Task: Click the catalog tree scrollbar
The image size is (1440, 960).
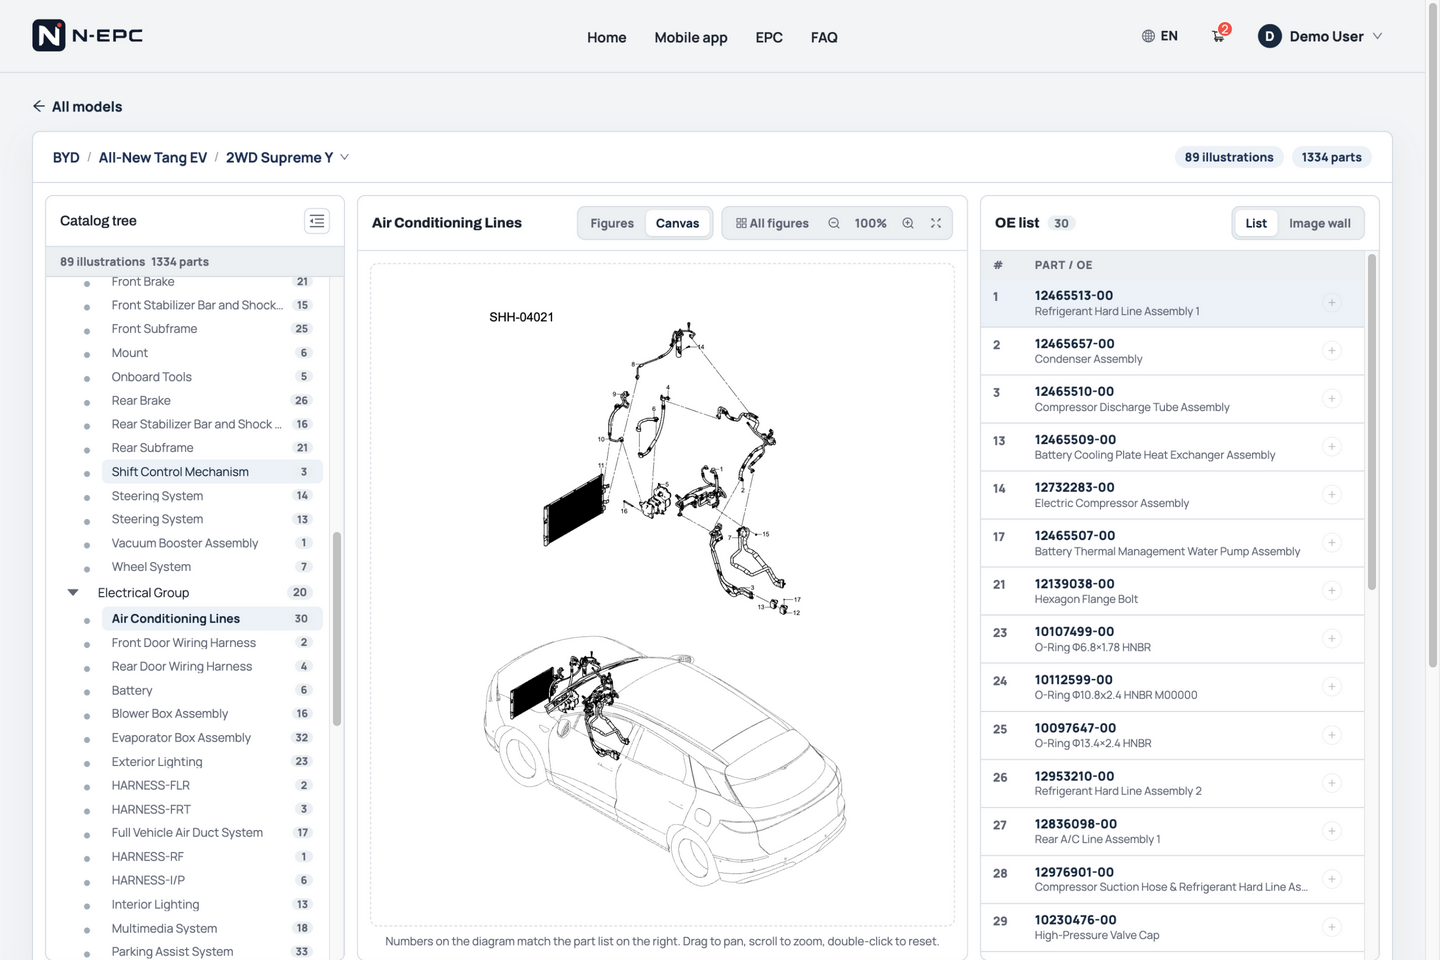Action: click(337, 628)
